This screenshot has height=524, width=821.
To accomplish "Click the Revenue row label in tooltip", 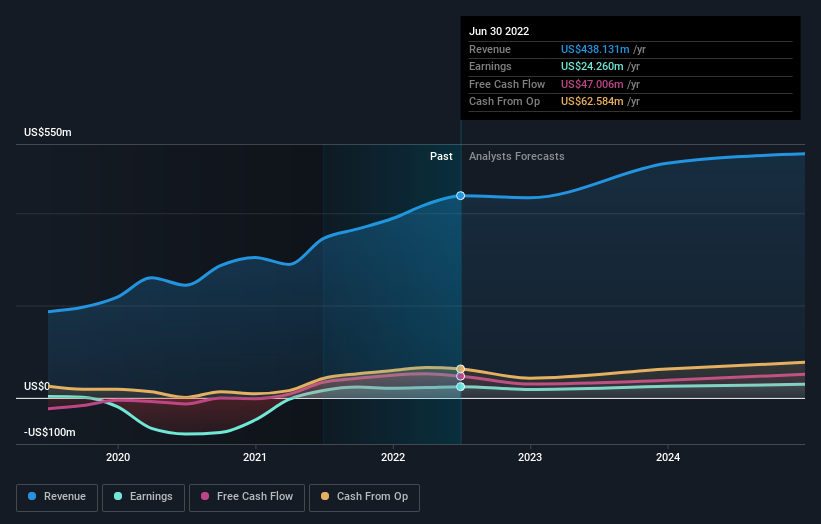I will [490, 49].
